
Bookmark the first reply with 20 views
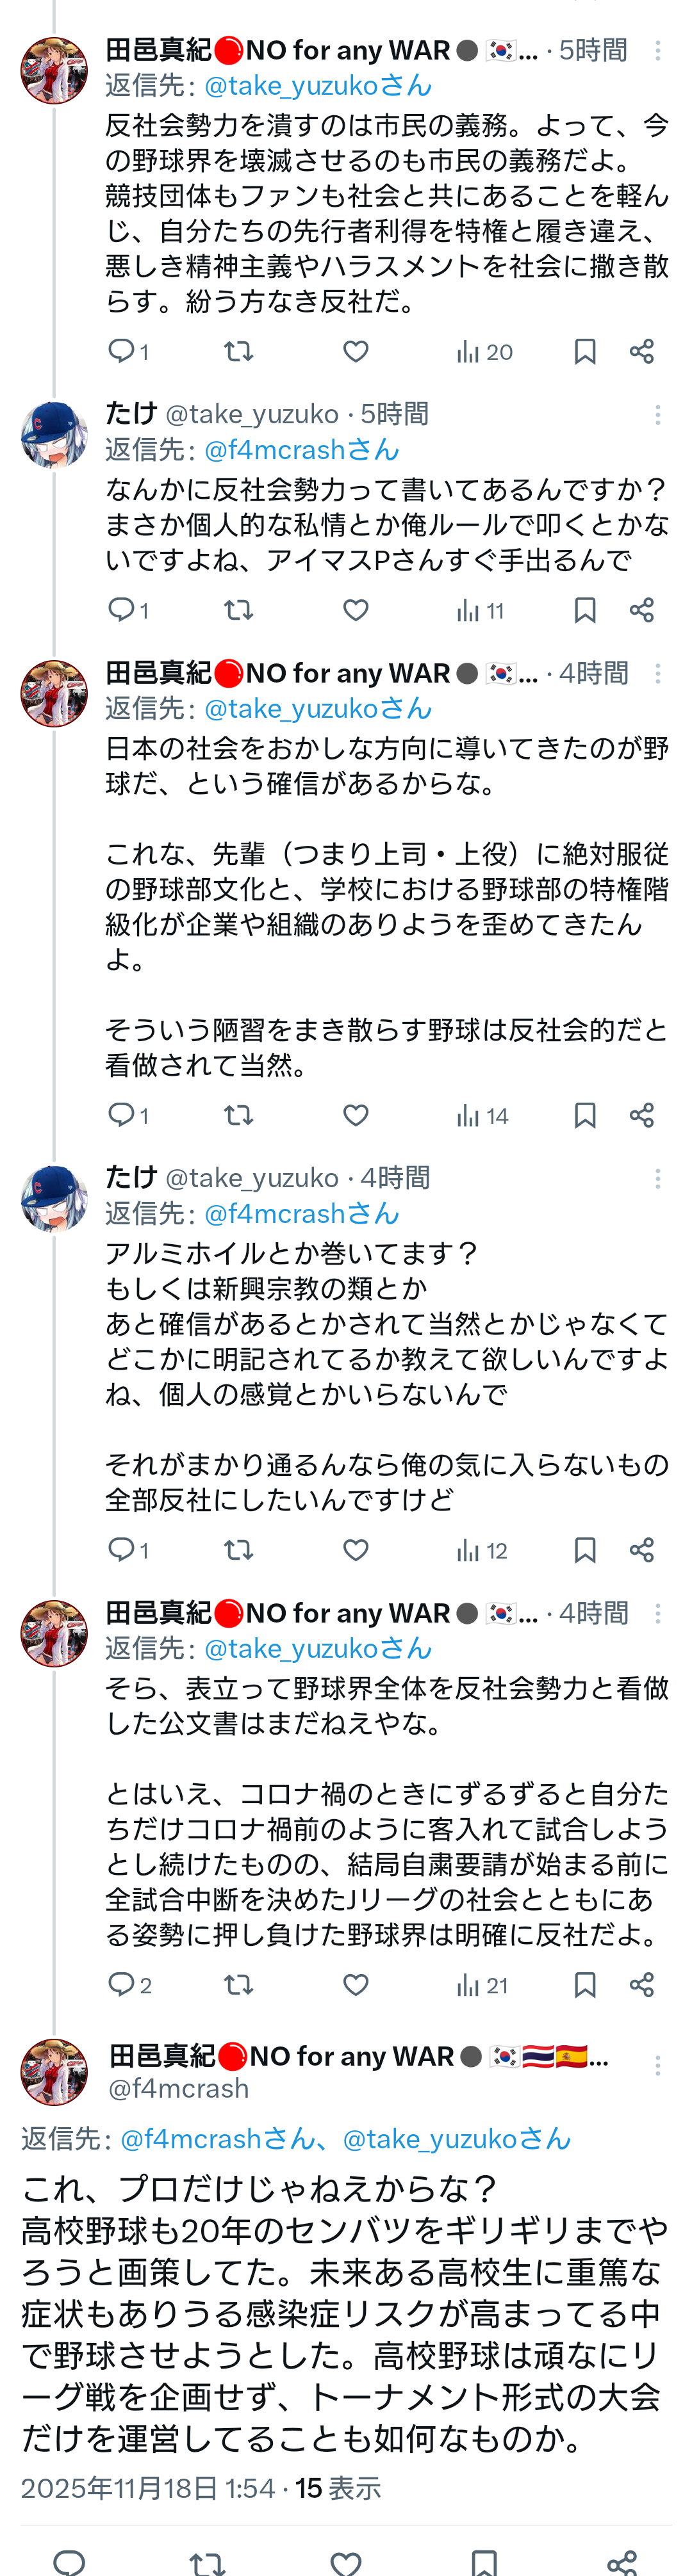point(585,351)
